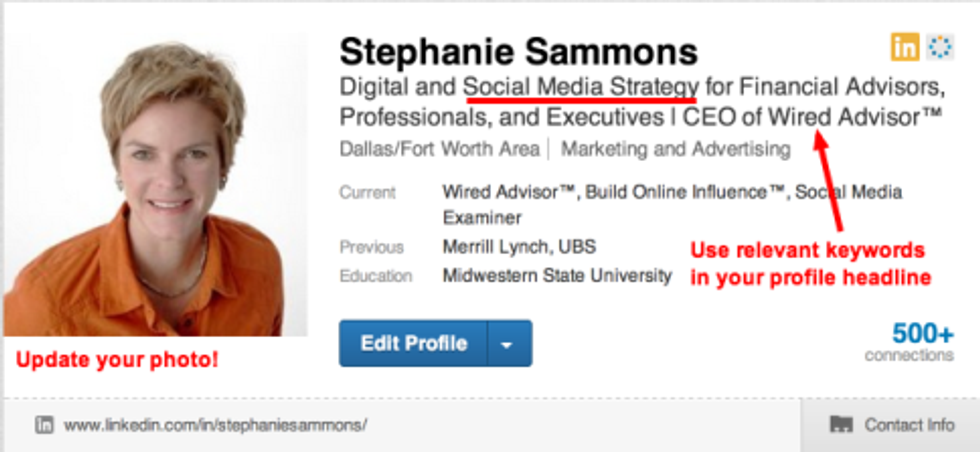Select the Stephanie Sammons name heading
980x452 pixels.
[519, 50]
